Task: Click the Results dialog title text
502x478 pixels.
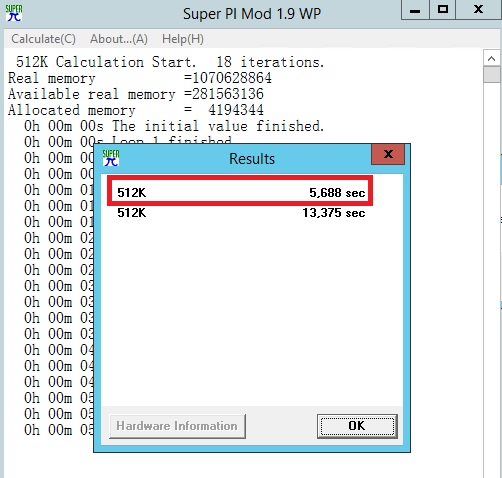Action: click(252, 159)
